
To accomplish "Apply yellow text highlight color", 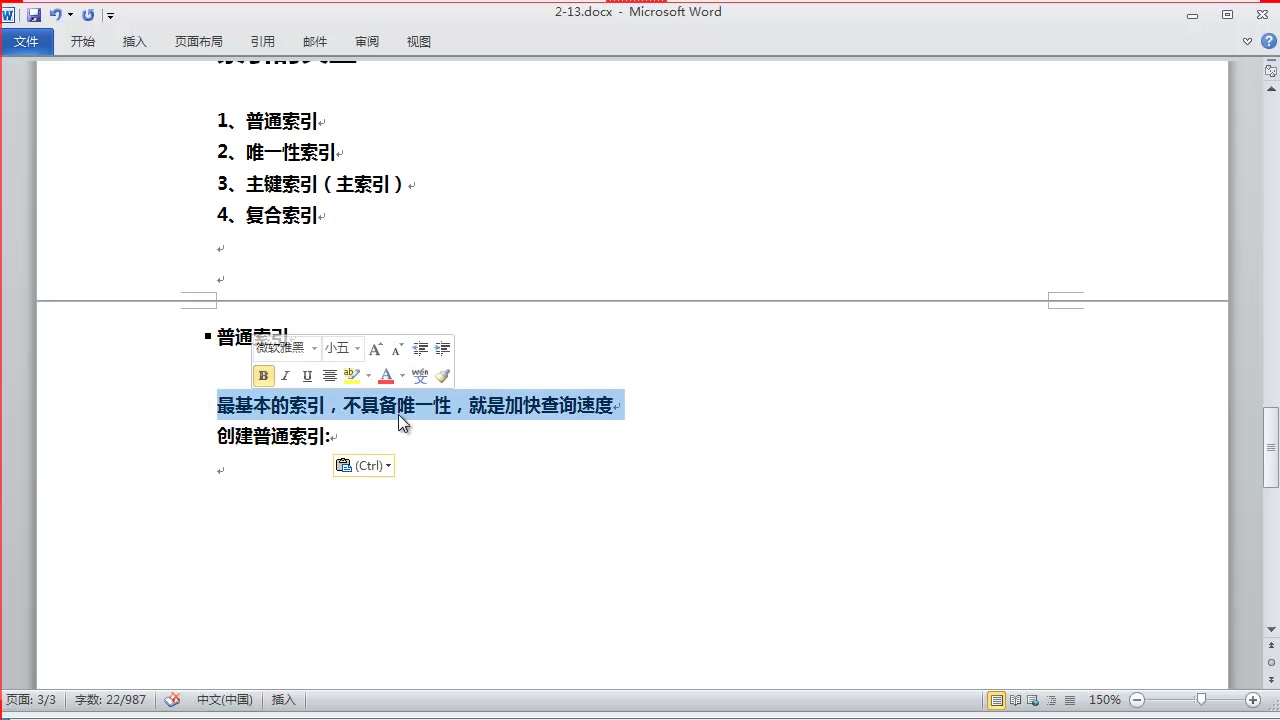I will (352, 376).
